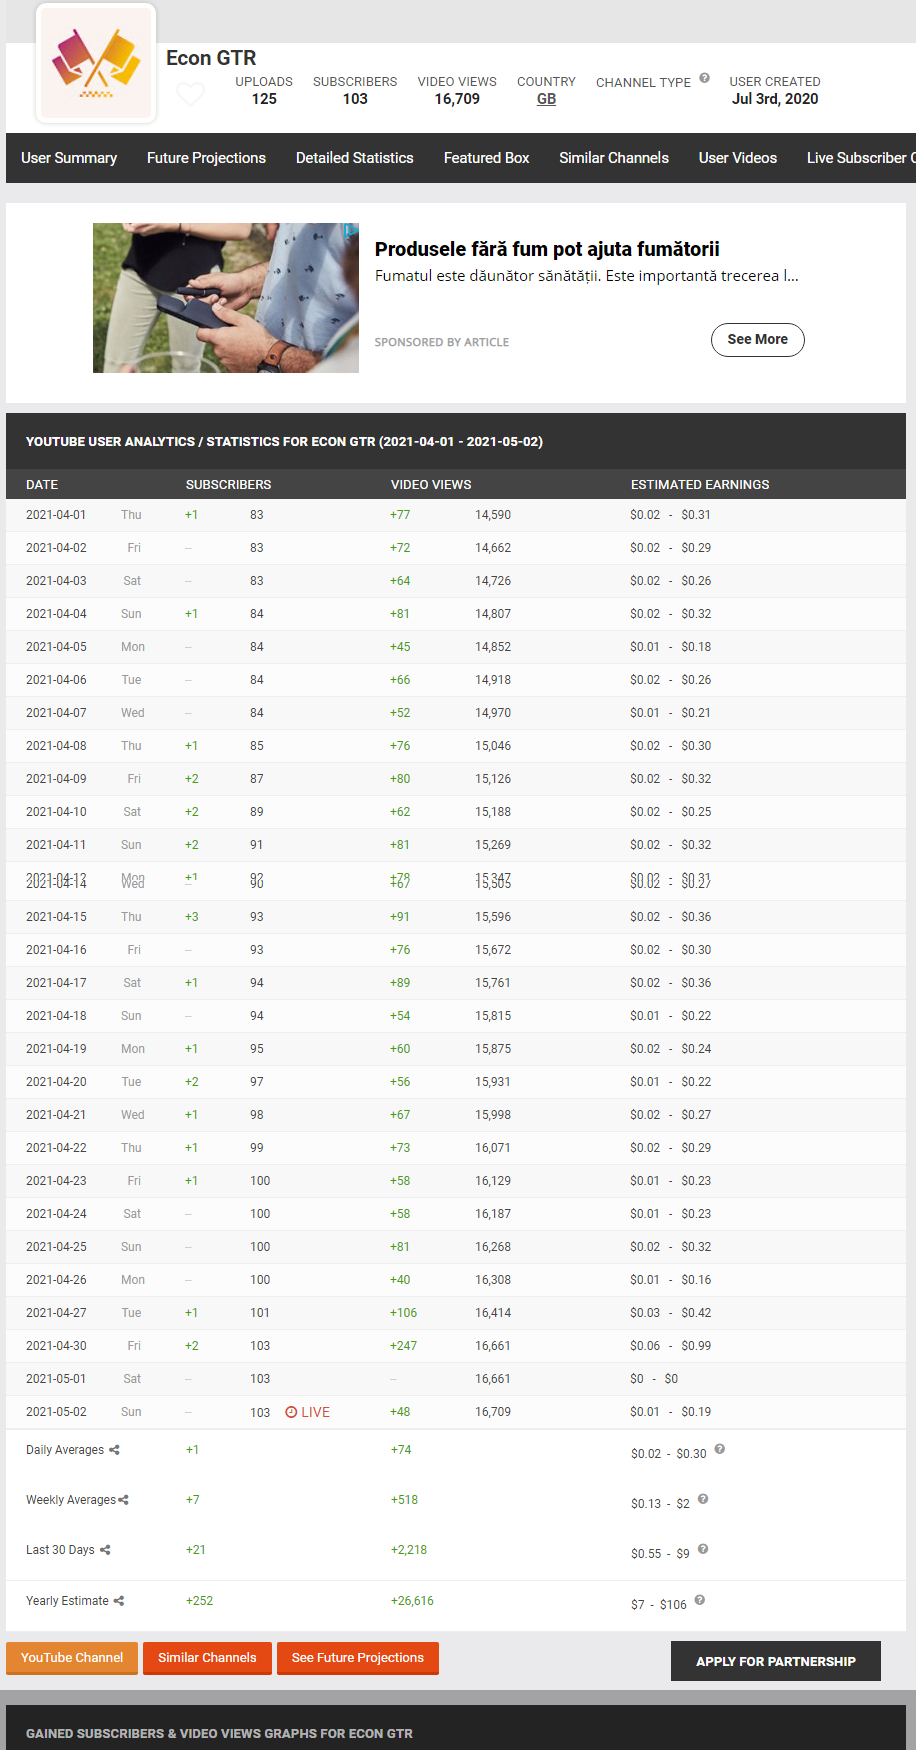The width and height of the screenshot is (916, 1750).
Task: Click Apply For Partnership button
Action: pos(776,1661)
